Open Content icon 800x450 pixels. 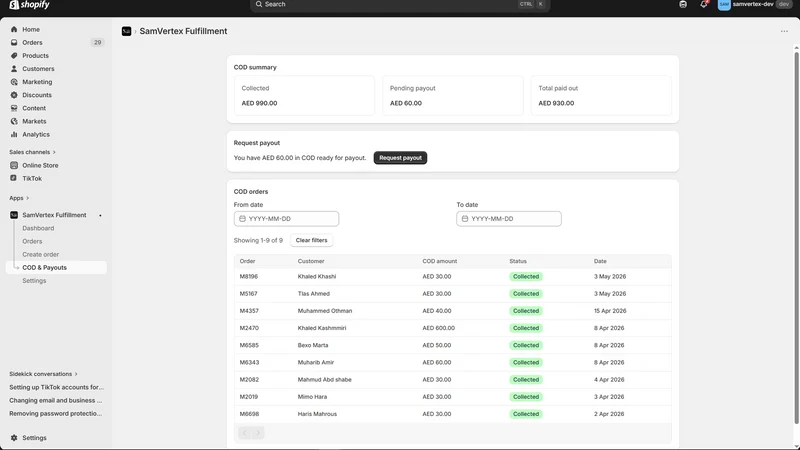14,108
